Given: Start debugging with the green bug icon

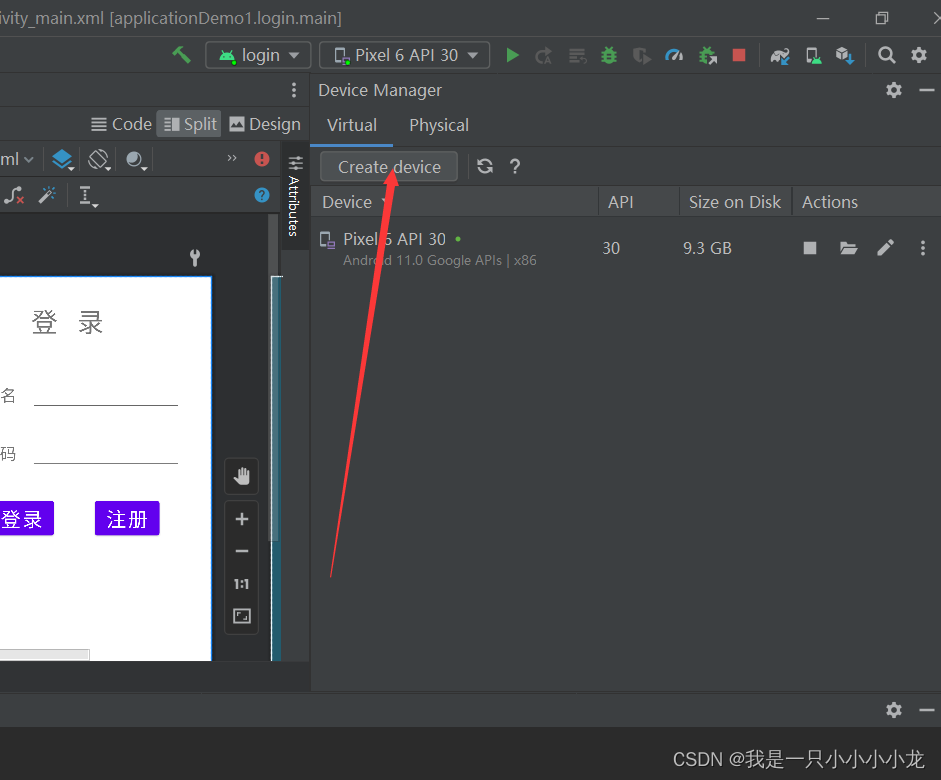Looking at the screenshot, I should (x=609, y=56).
